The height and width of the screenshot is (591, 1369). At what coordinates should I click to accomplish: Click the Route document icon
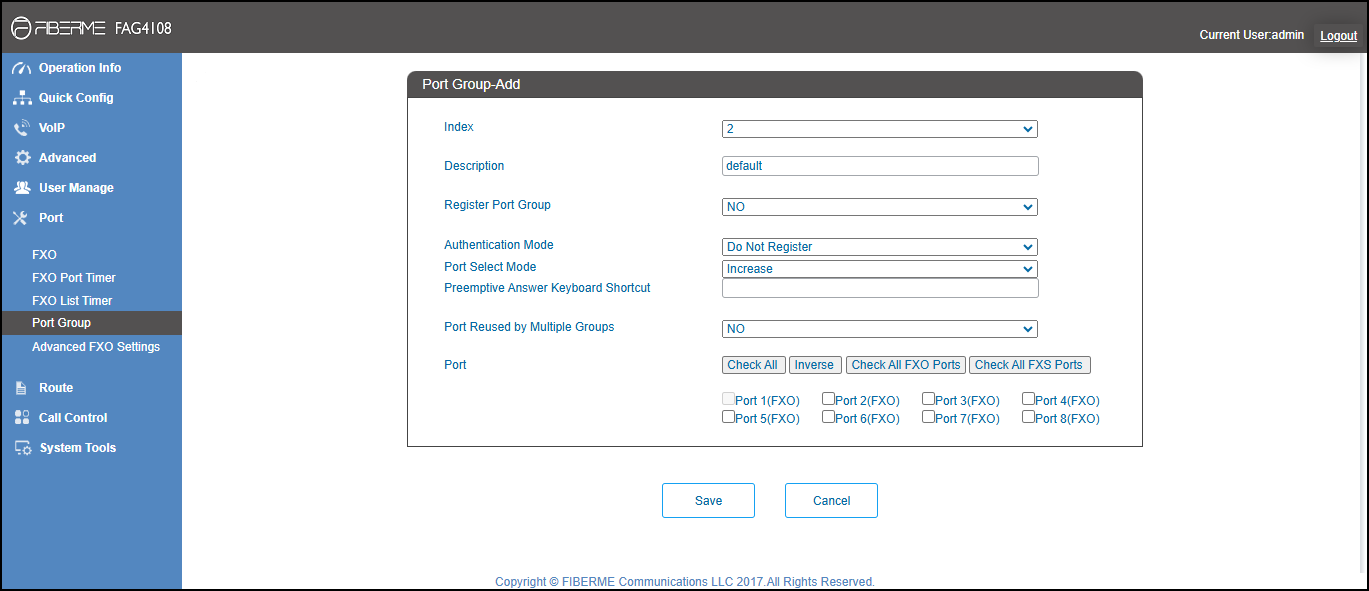(x=22, y=388)
